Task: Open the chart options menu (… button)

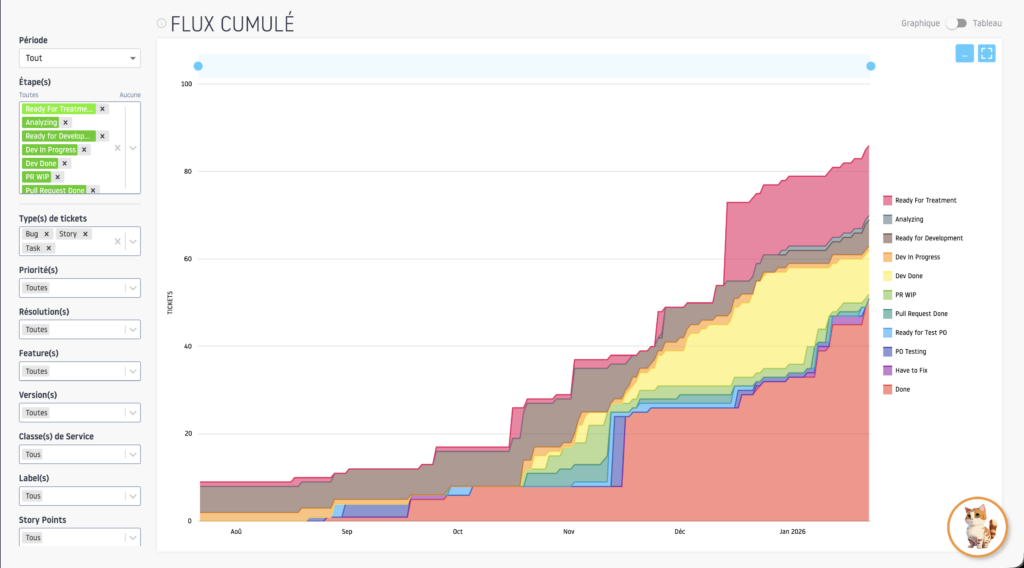Action: (x=964, y=54)
